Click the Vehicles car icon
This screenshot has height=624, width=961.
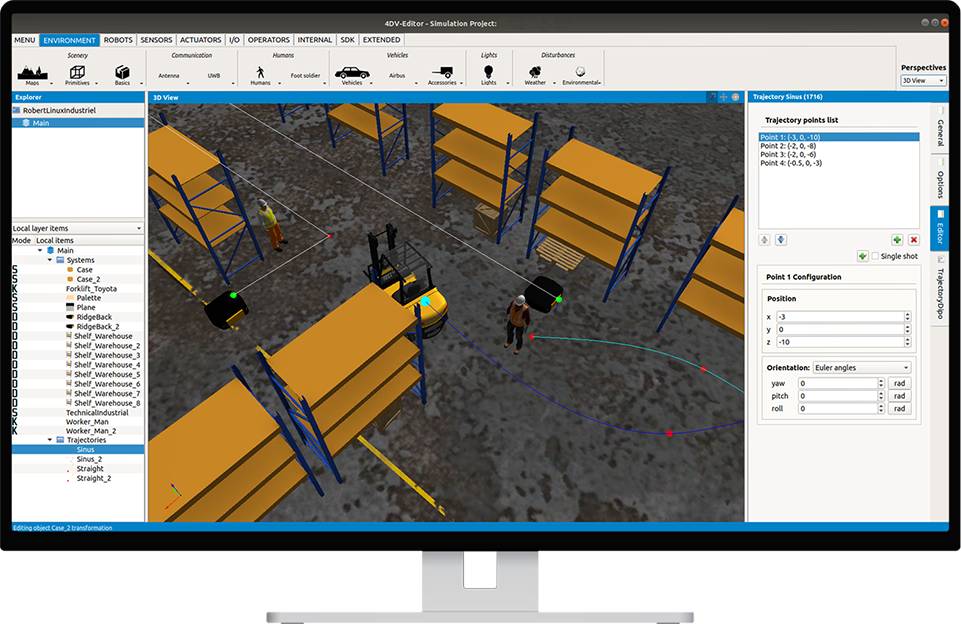(351, 72)
